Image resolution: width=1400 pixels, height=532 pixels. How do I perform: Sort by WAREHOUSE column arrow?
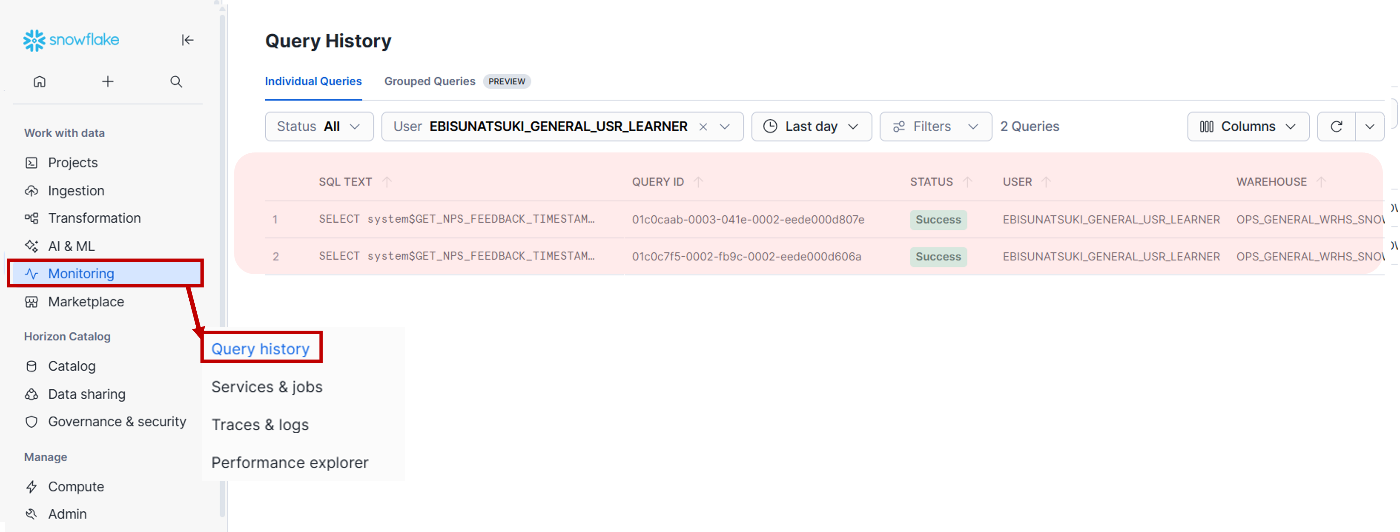tap(1321, 182)
